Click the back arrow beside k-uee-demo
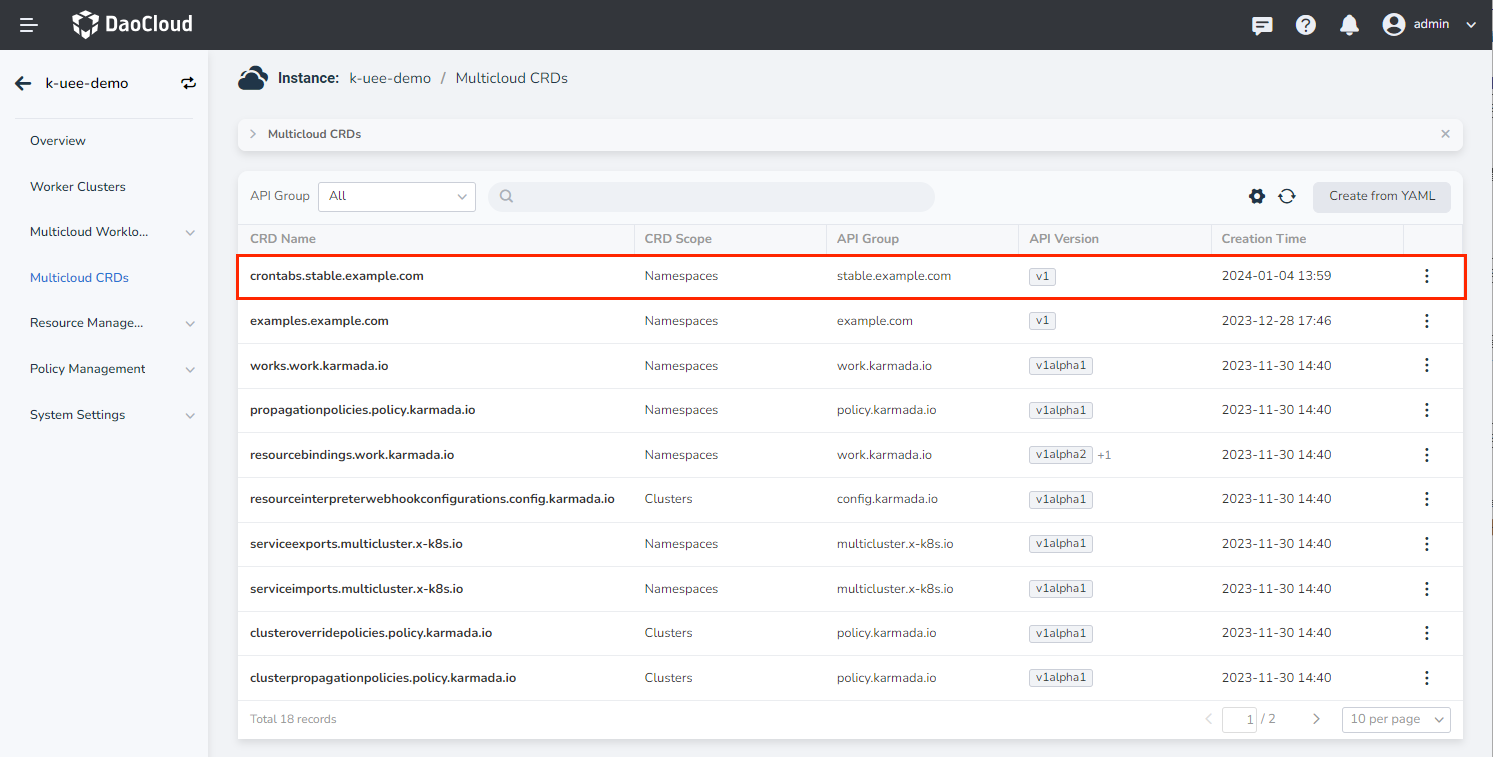Image resolution: width=1493 pixels, height=757 pixels. 23,84
